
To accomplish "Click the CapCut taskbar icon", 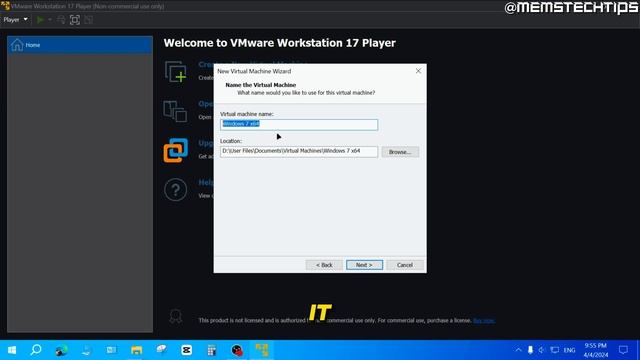I will (187, 350).
